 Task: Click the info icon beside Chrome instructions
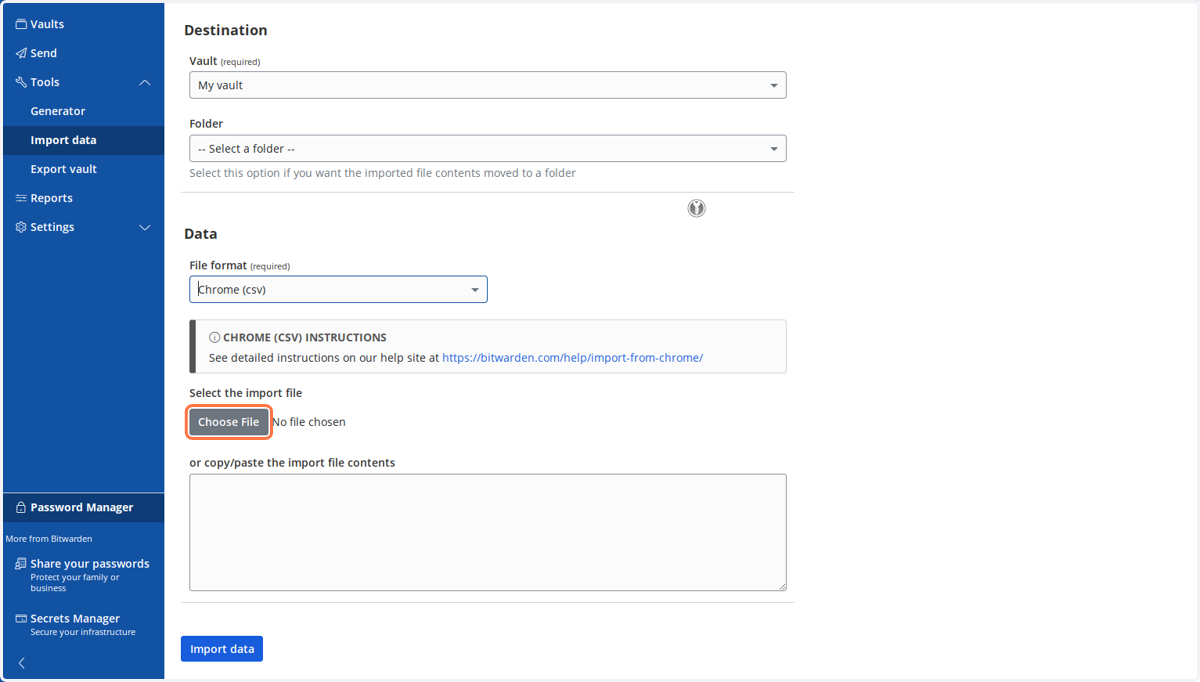[x=214, y=338]
